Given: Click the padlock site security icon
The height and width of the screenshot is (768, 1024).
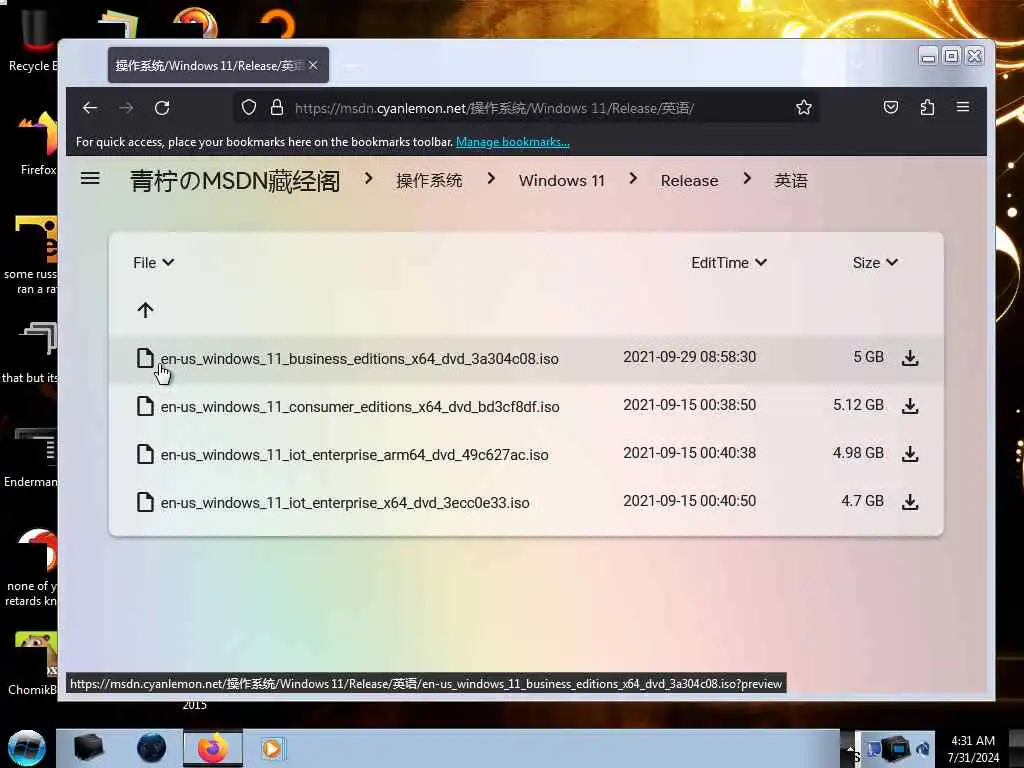Looking at the screenshot, I should (277, 107).
